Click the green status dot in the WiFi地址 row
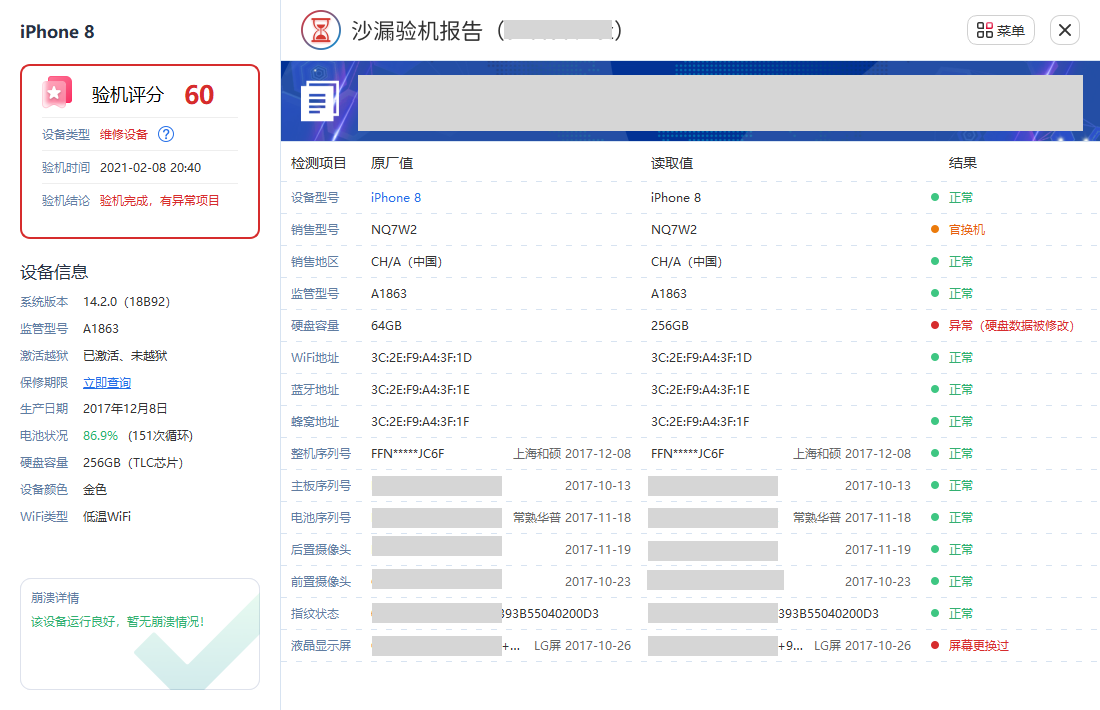The height and width of the screenshot is (710, 1100). [x=934, y=358]
